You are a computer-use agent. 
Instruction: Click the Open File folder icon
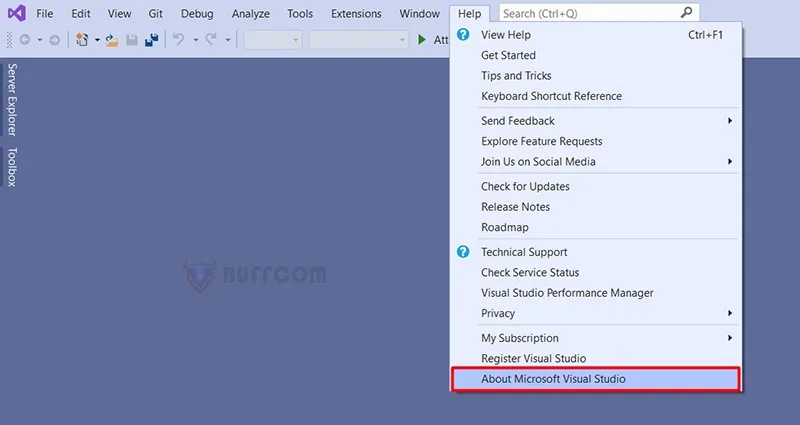(x=112, y=40)
